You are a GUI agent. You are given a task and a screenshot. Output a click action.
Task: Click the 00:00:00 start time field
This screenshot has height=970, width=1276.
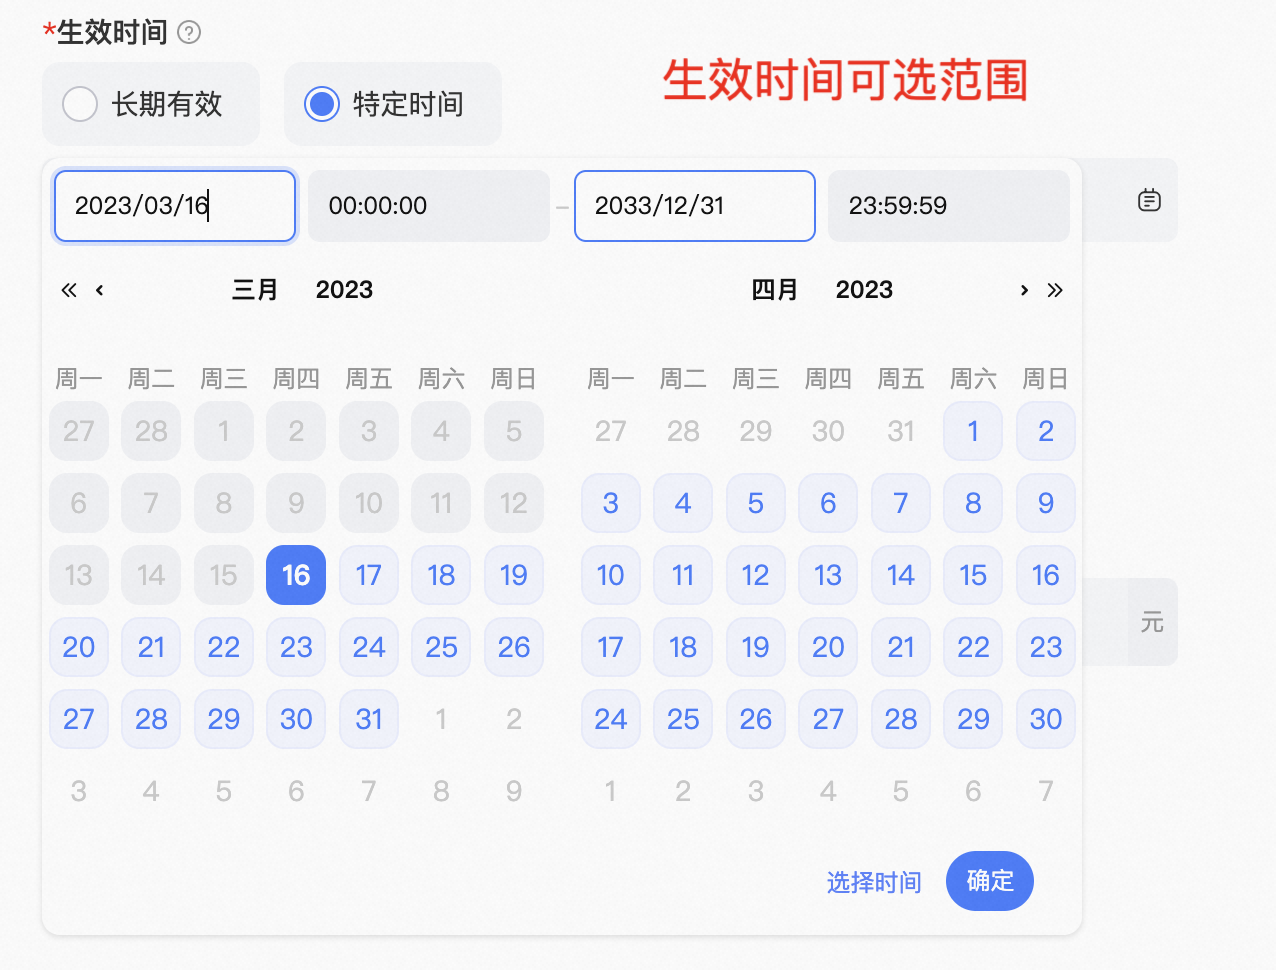tap(428, 206)
